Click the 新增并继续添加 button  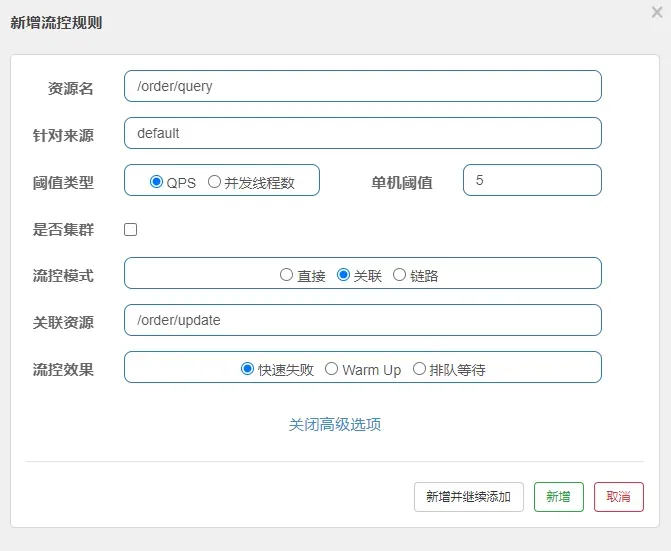tap(468, 497)
